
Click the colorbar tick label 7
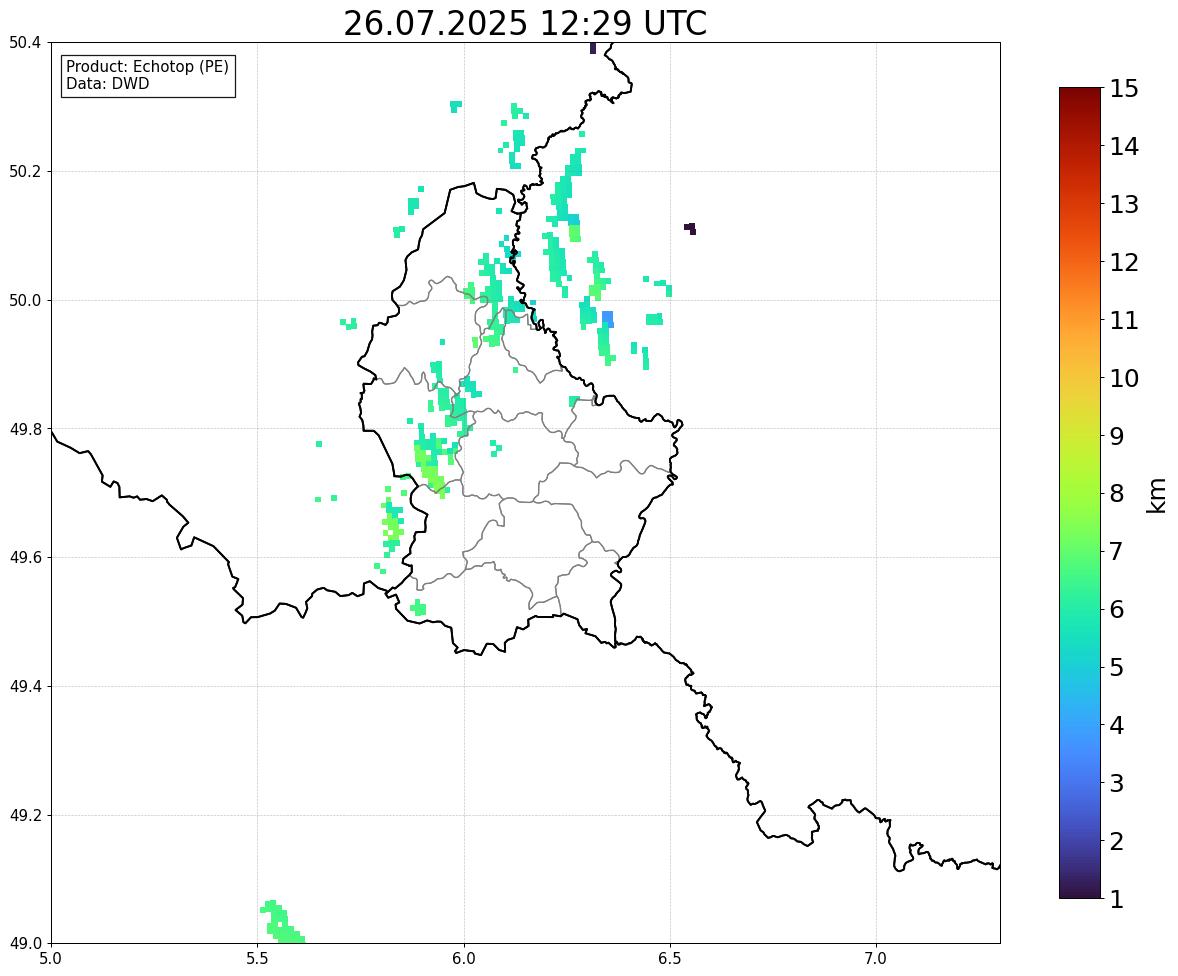pyautogui.click(x=1116, y=551)
